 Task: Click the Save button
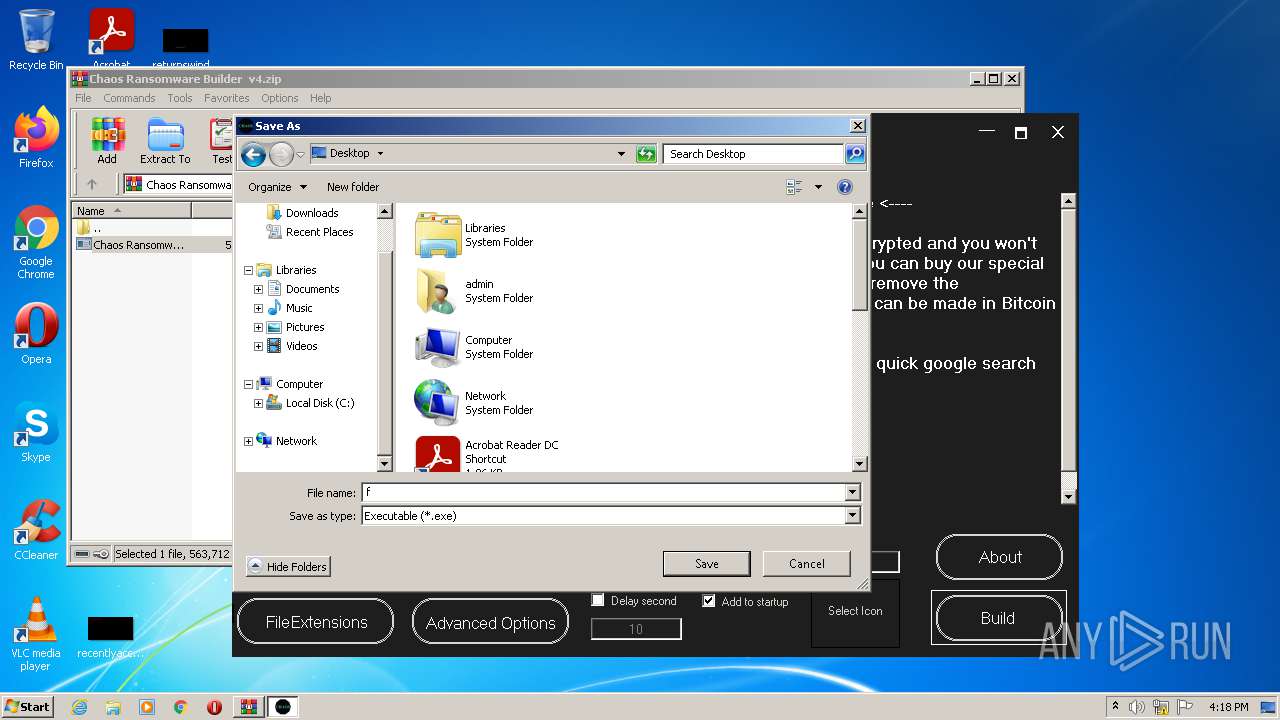click(x=707, y=564)
